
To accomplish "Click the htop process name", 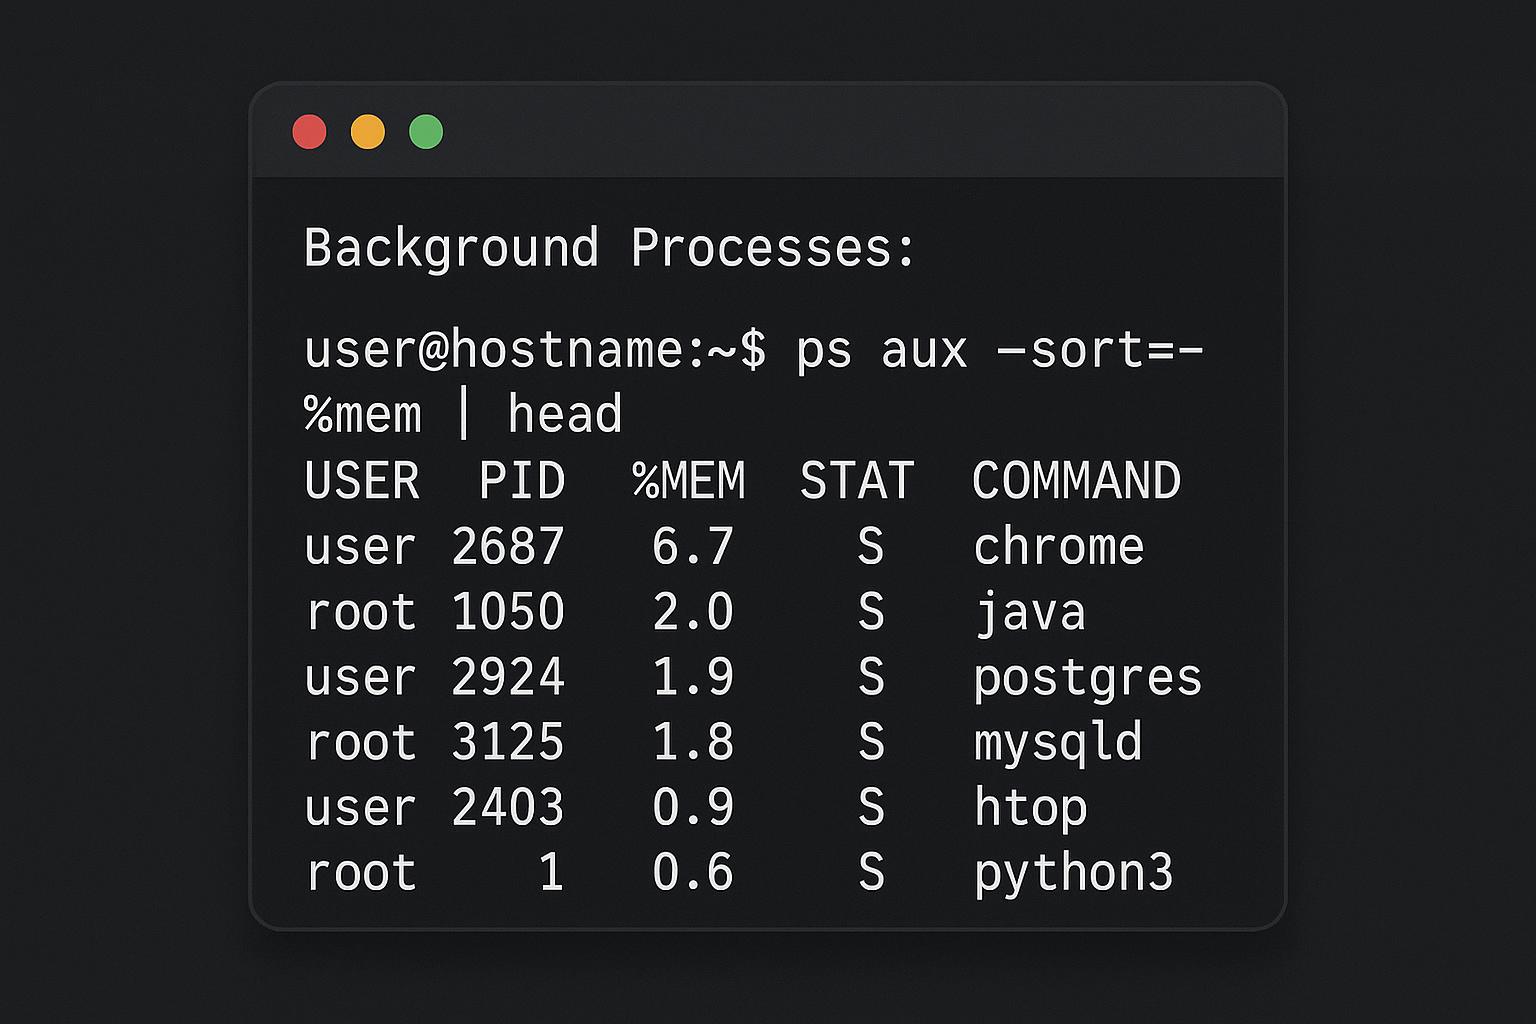I will tap(1030, 808).
